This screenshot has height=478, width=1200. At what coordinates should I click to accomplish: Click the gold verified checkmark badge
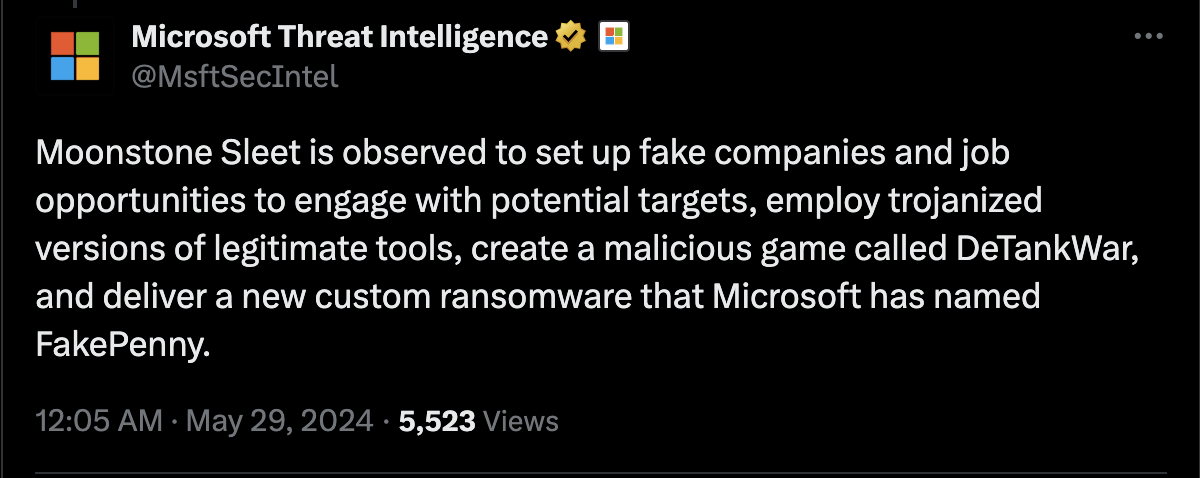[571, 38]
